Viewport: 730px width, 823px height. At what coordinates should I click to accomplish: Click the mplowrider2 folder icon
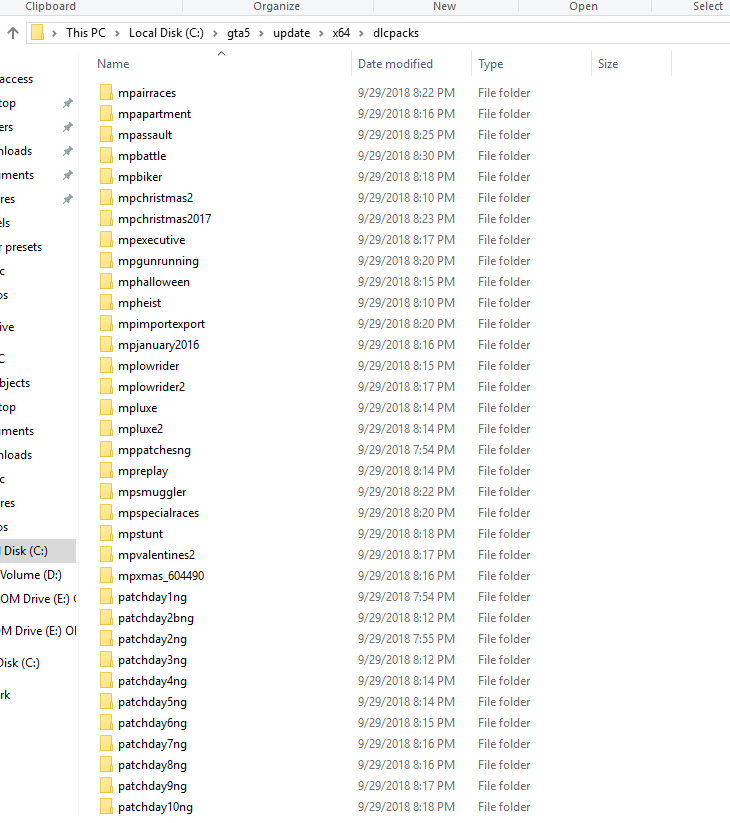point(106,386)
